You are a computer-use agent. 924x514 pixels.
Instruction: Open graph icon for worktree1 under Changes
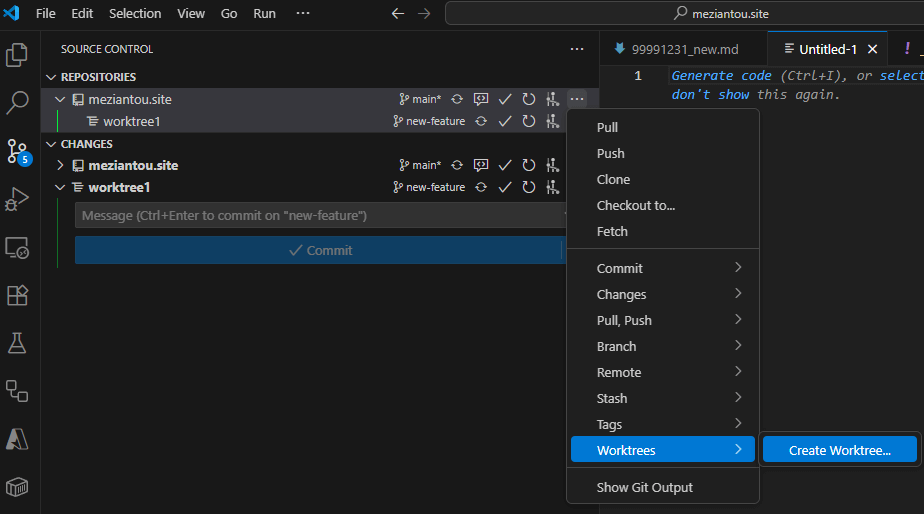(x=552, y=187)
